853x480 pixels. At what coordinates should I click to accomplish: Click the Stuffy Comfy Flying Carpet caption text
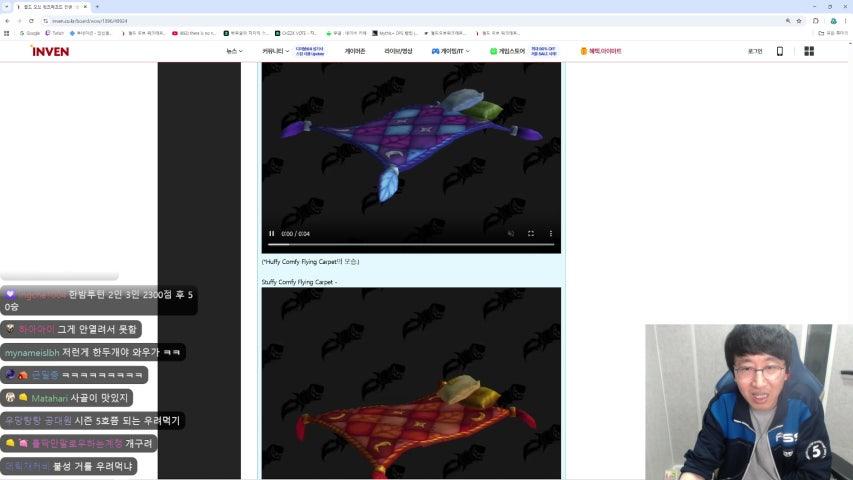(x=298, y=282)
